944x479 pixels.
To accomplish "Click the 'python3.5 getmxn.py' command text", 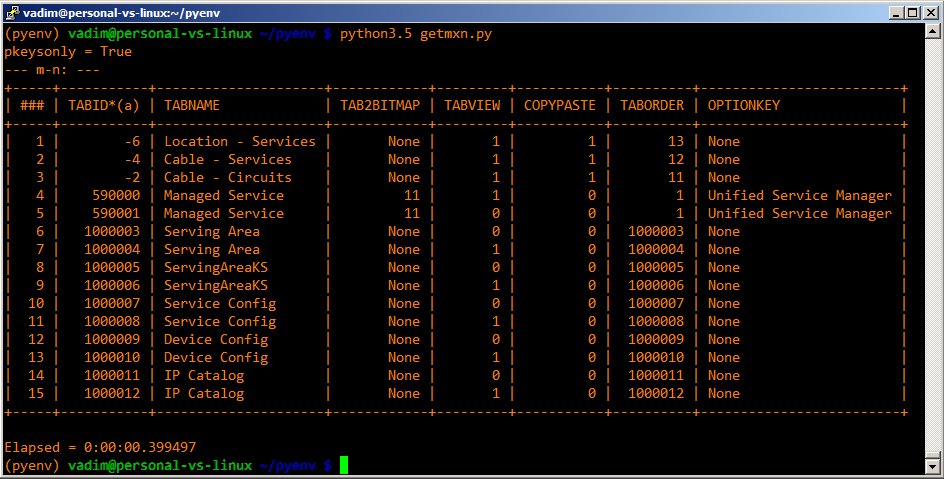I will coord(416,34).
